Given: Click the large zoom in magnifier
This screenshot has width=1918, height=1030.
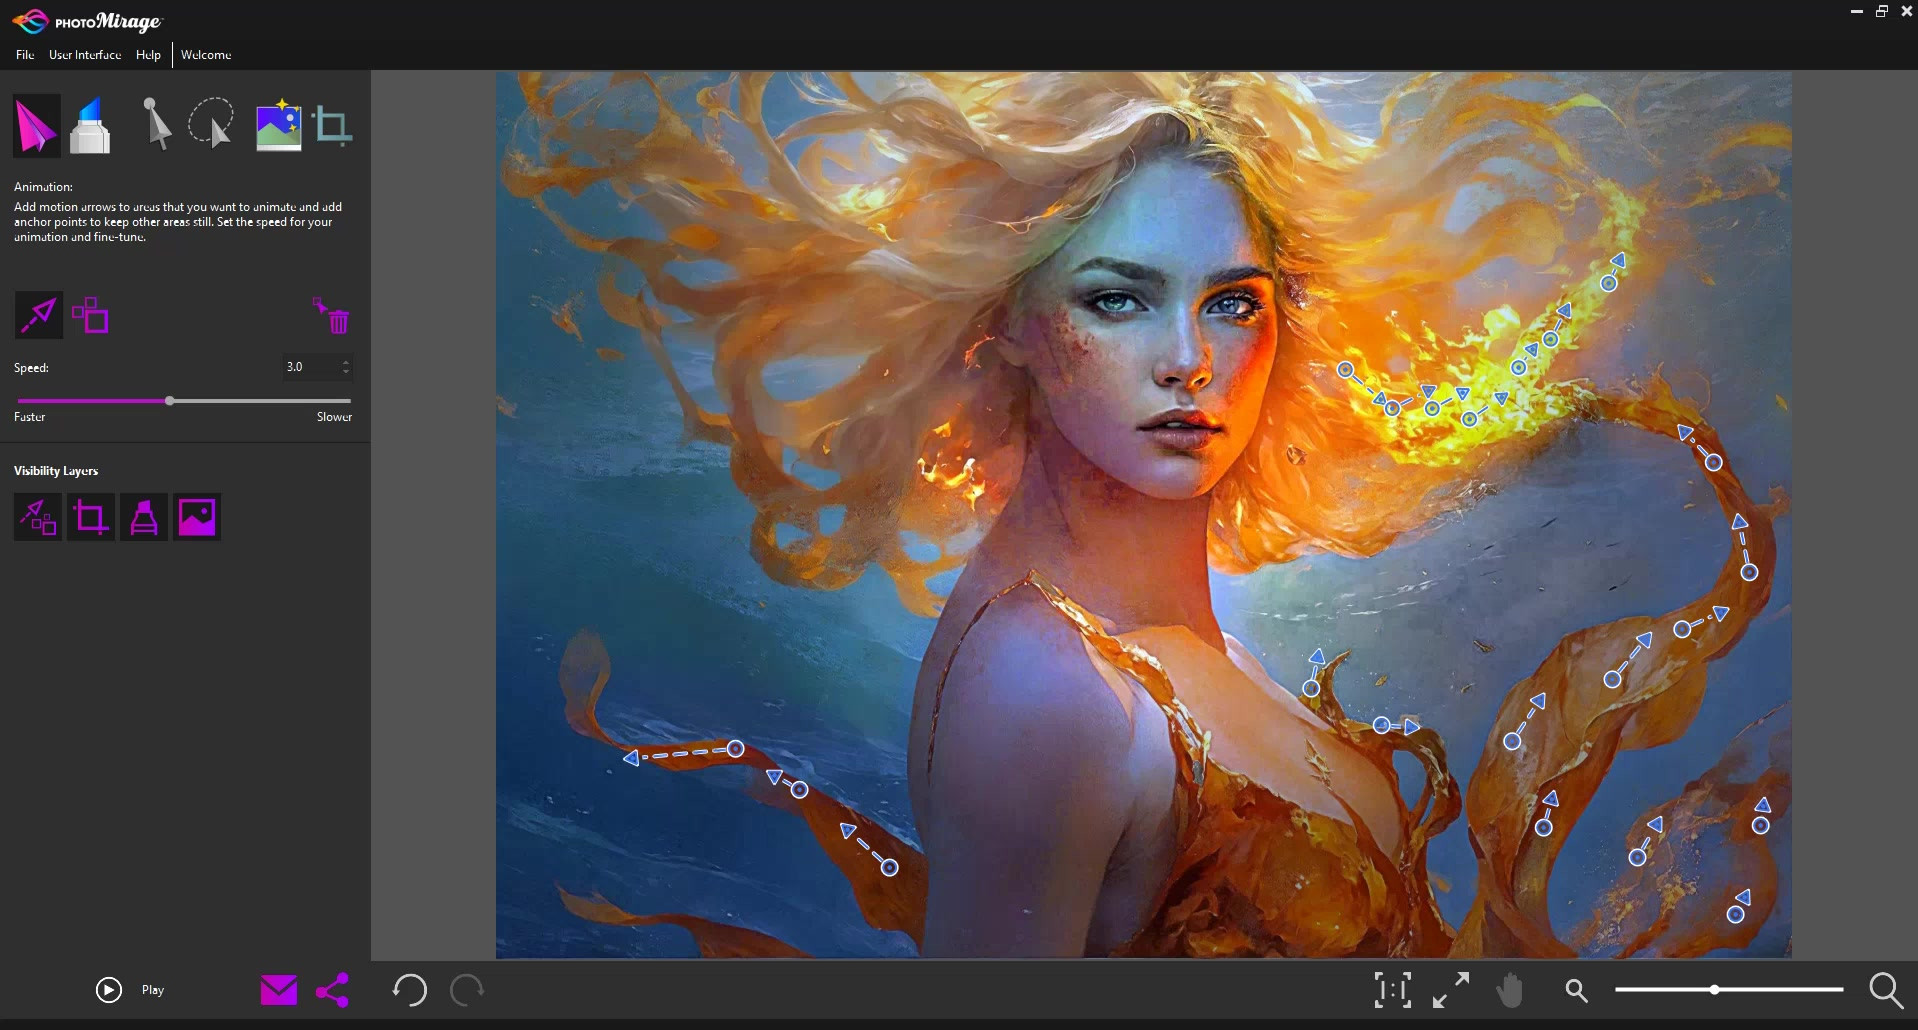Looking at the screenshot, I should pyautogui.click(x=1886, y=990).
